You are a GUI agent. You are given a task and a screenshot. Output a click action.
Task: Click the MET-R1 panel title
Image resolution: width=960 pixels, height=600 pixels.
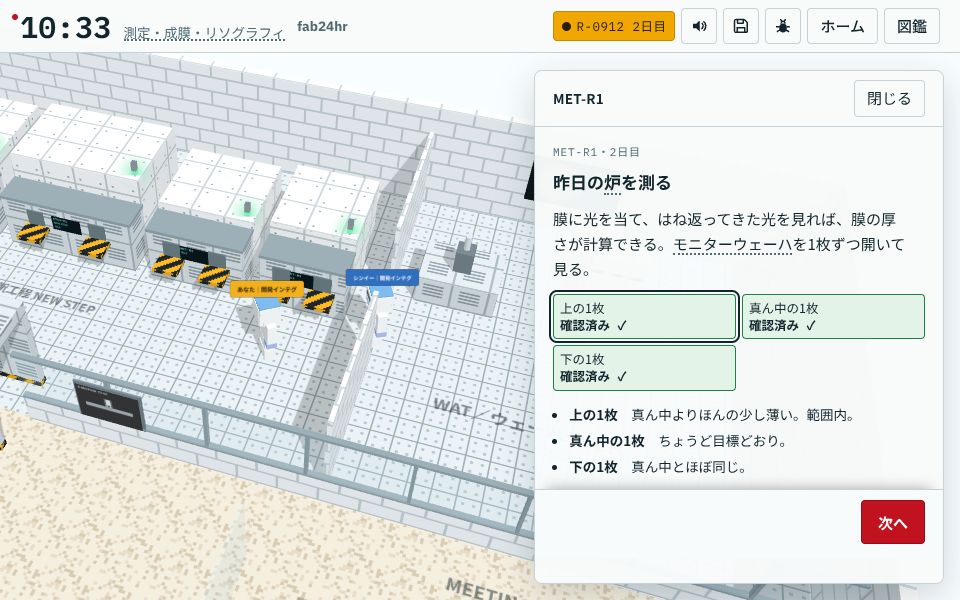[578, 99]
